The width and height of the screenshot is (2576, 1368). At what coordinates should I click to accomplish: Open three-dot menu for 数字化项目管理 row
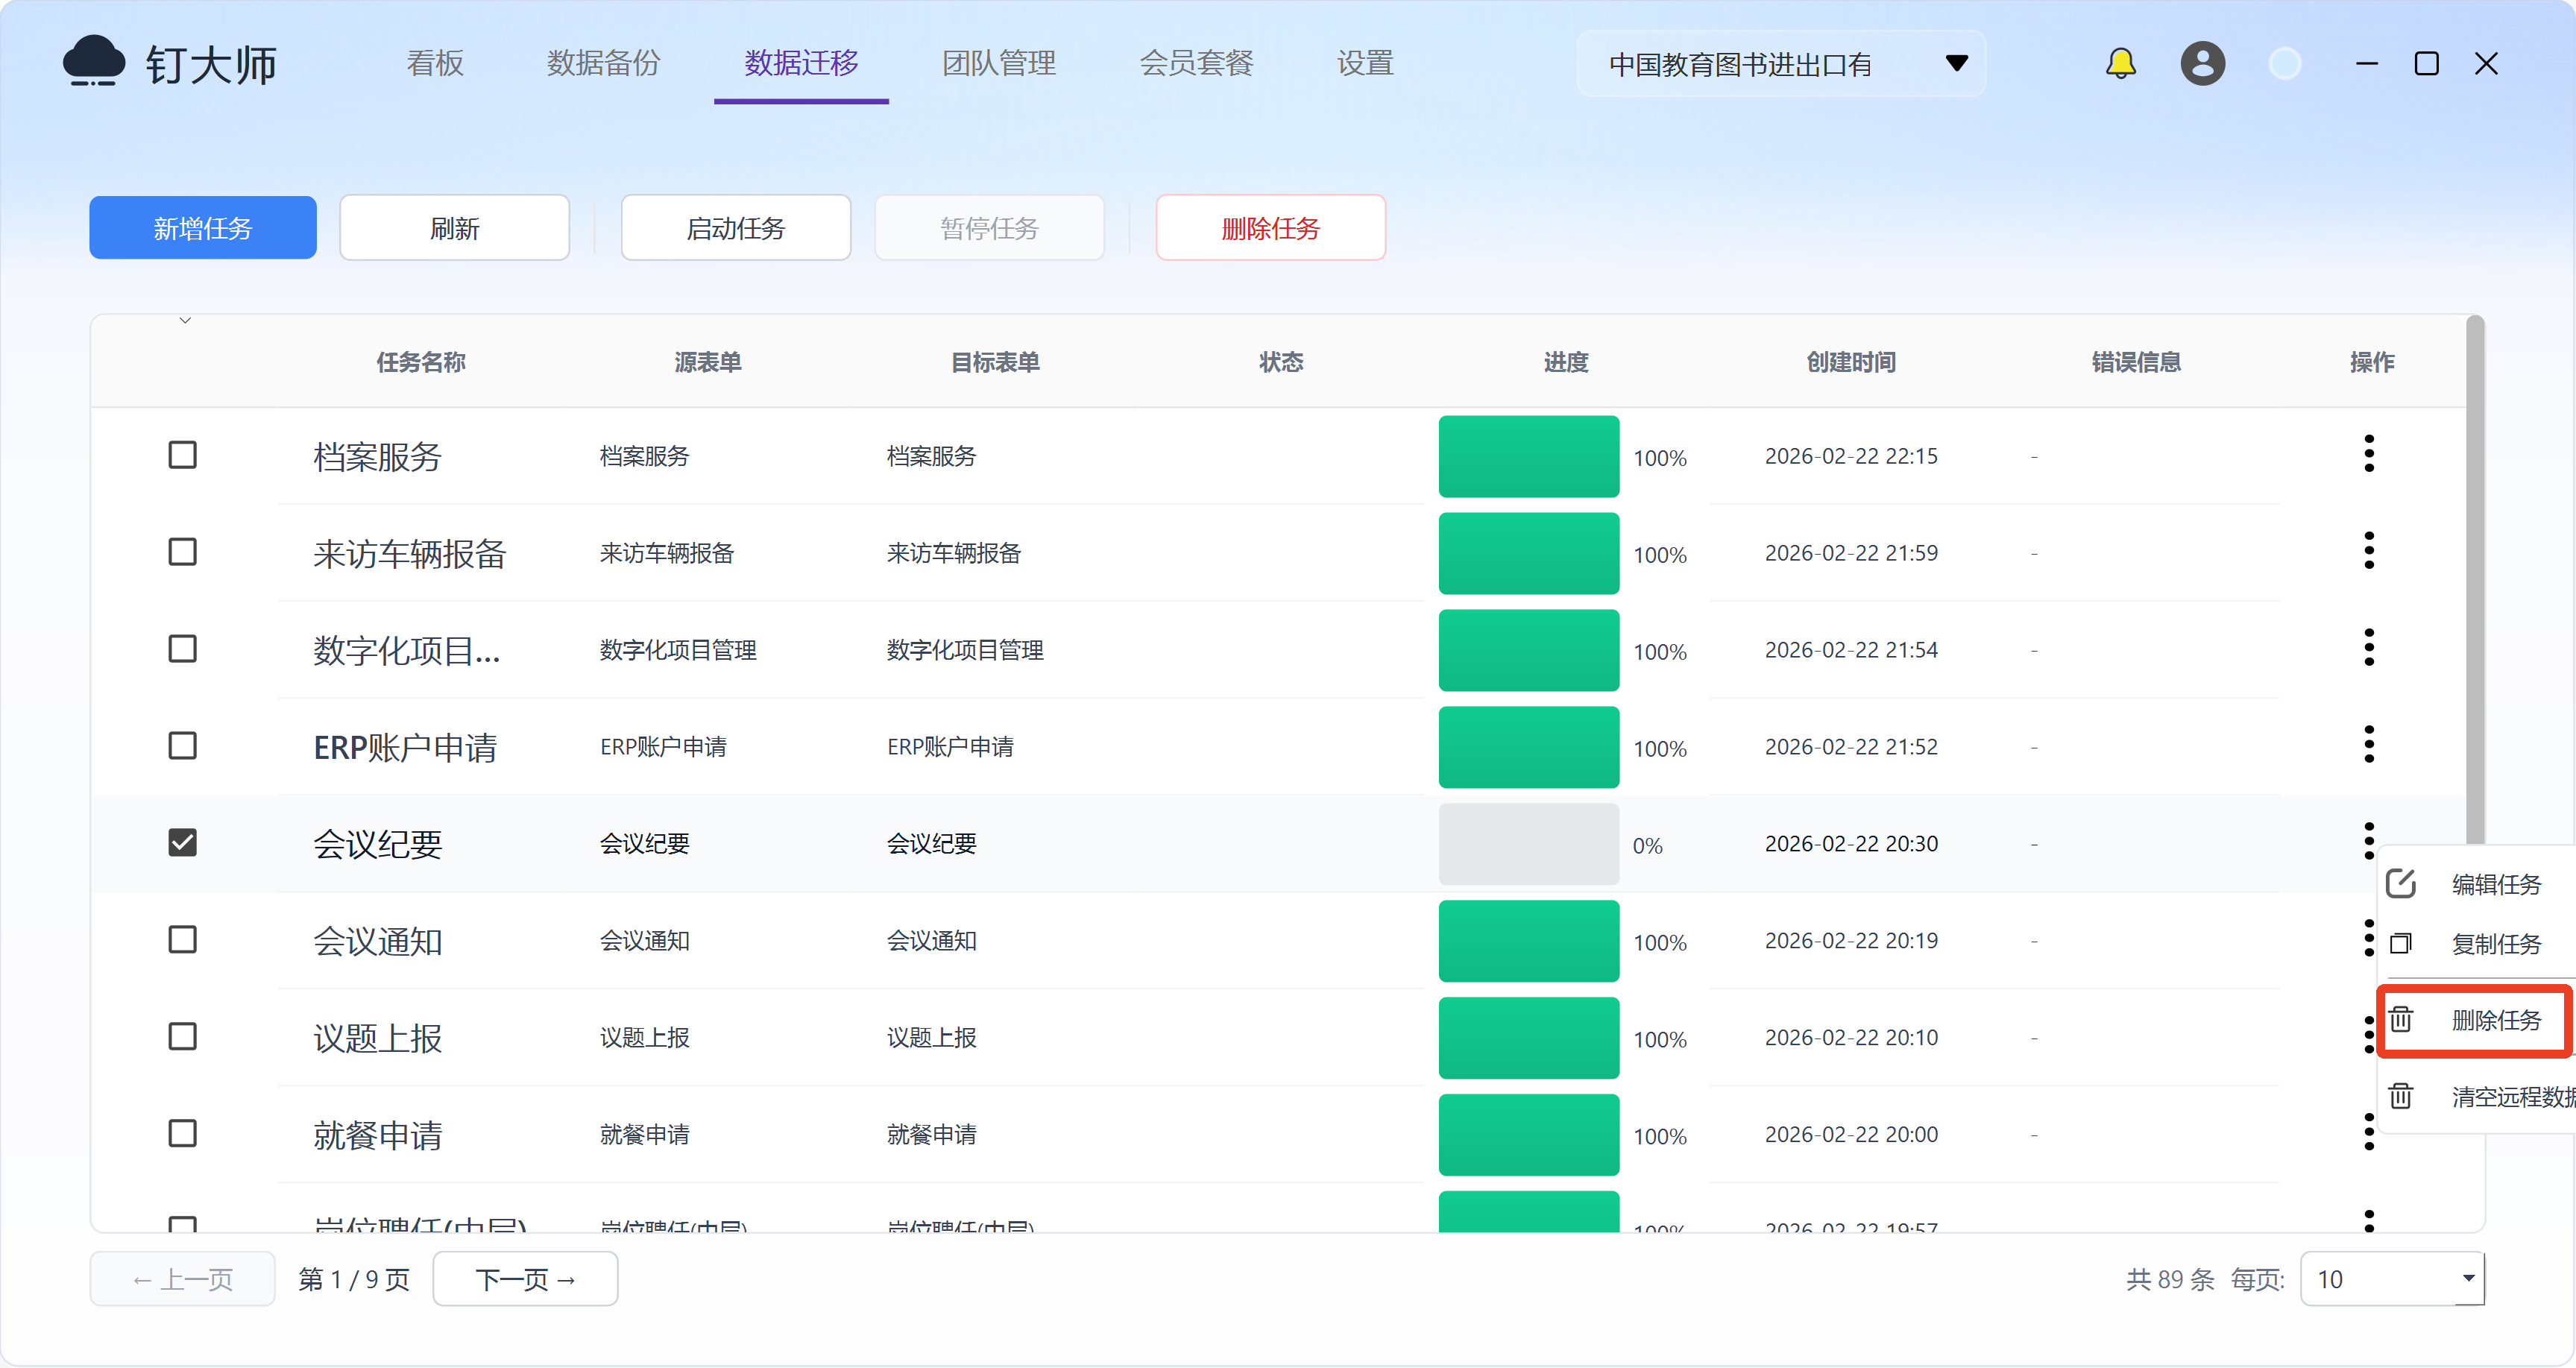2368,648
